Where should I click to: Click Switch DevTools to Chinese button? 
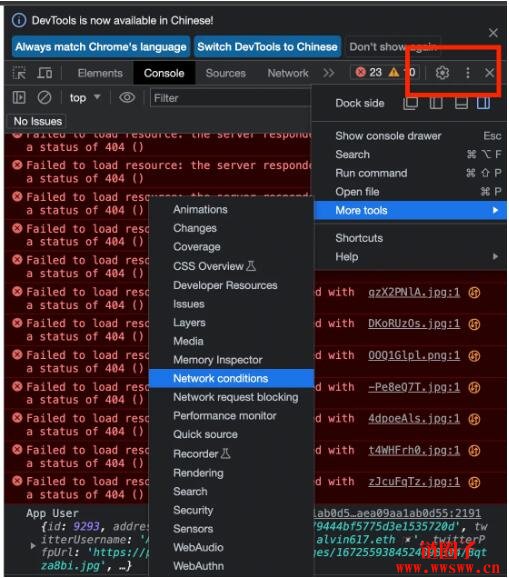[267, 47]
